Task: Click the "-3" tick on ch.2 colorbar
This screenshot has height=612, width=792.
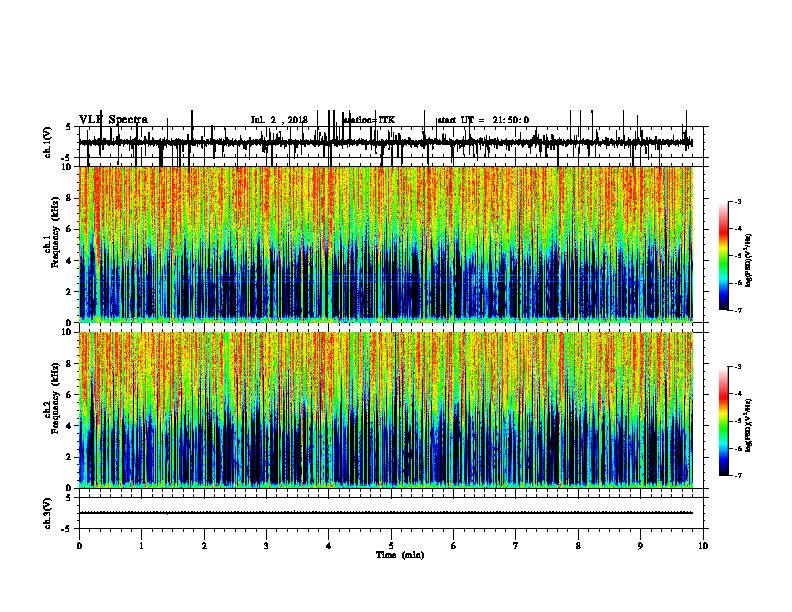Action: click(737, 367)
